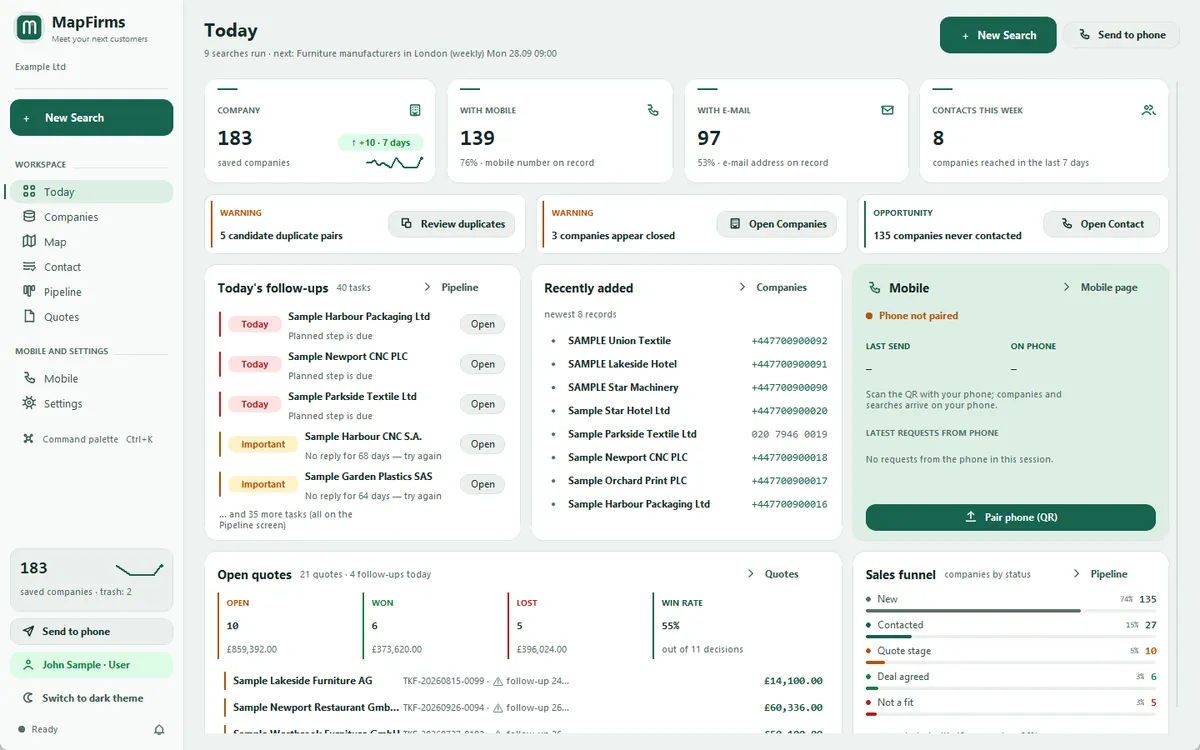Click the New funnel progress bar
The width and height of the screenshot is (1200, 750).
[x=1011, y=610]
